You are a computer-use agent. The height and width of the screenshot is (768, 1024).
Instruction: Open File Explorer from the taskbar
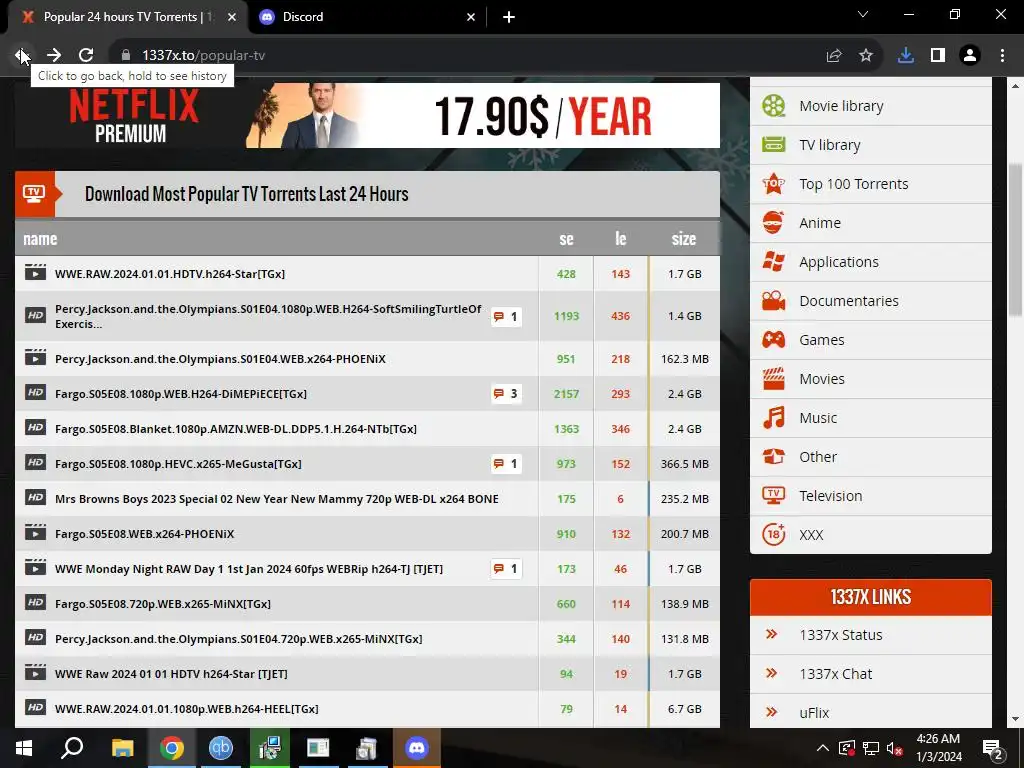122,748
